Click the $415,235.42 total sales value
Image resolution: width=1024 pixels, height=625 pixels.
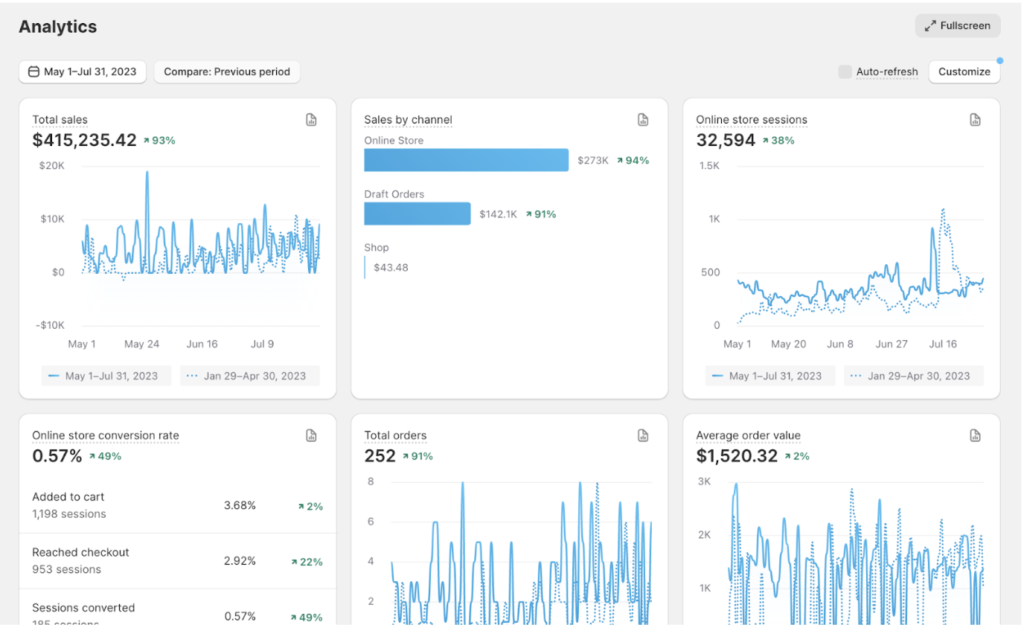pos(85,140)
